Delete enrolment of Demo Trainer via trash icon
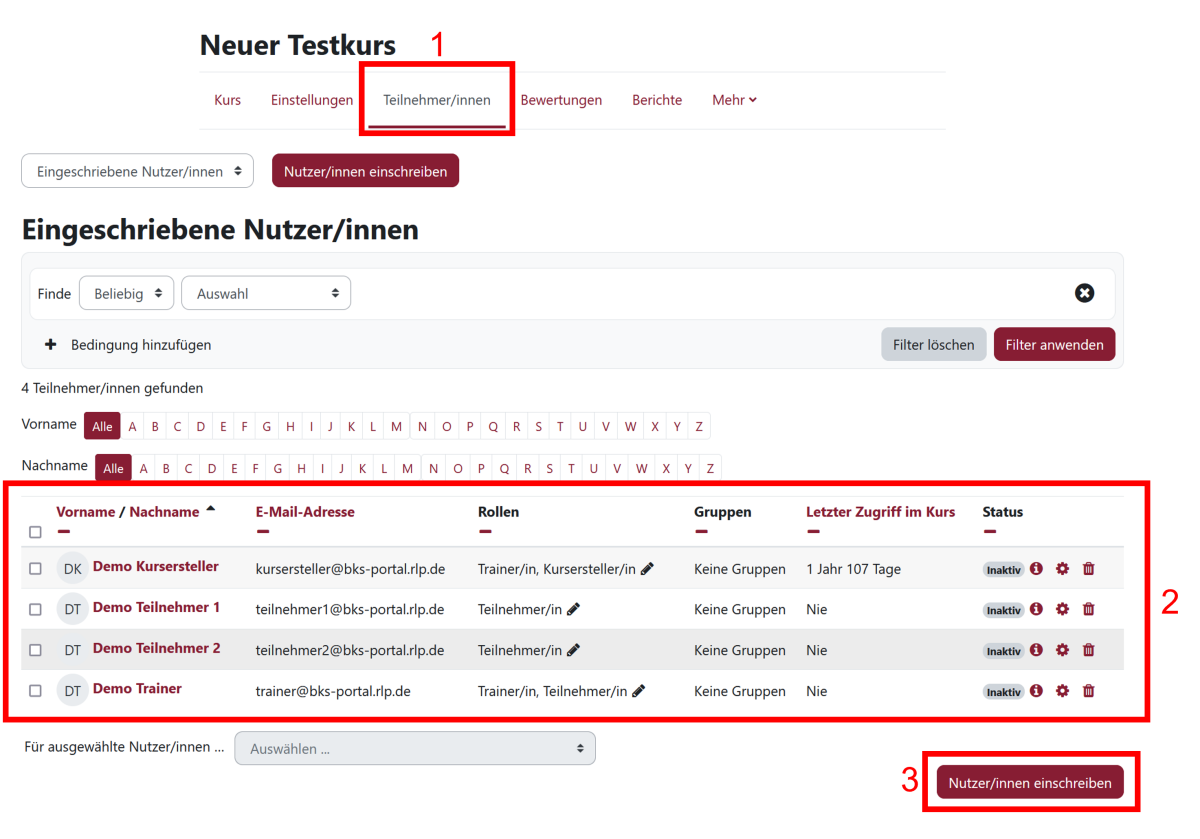Image resolution: width=1200 pixels, height=839 pixels. 1089,691
